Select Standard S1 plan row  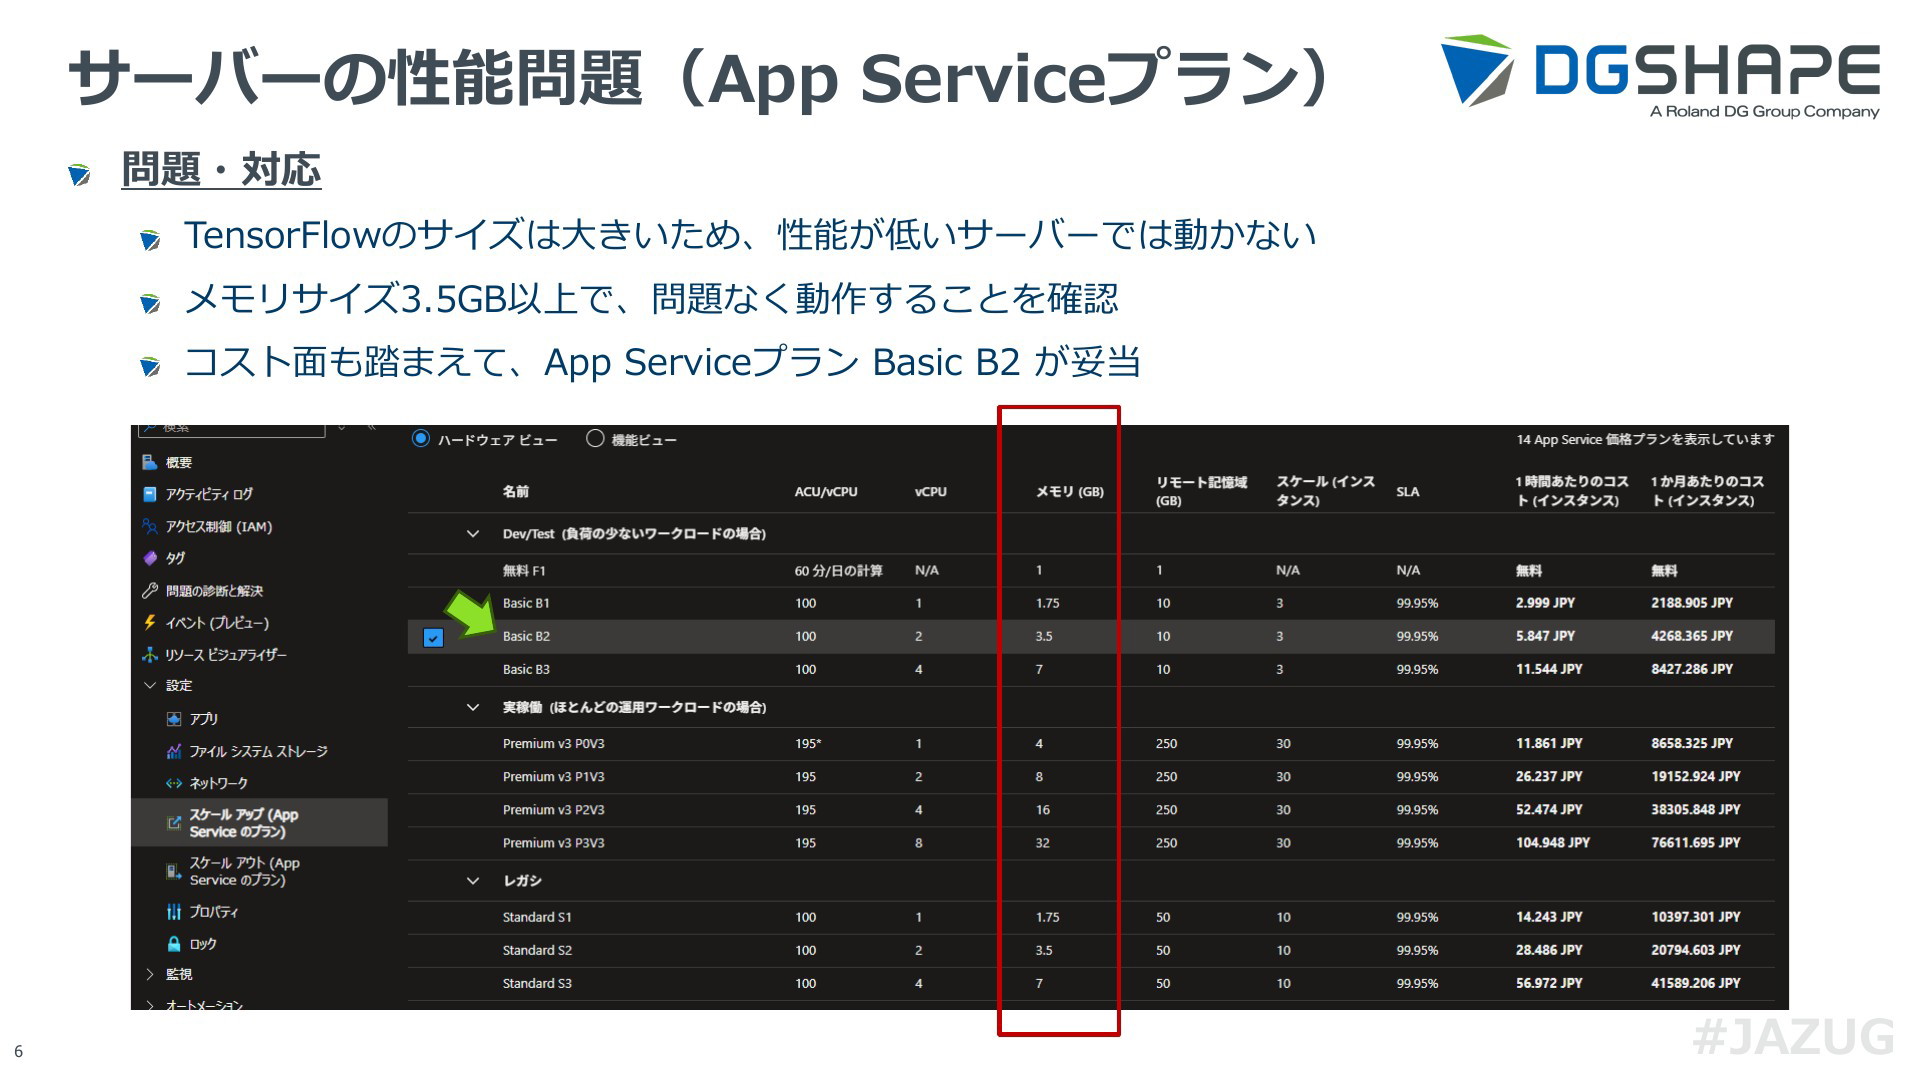[1091, 917]
